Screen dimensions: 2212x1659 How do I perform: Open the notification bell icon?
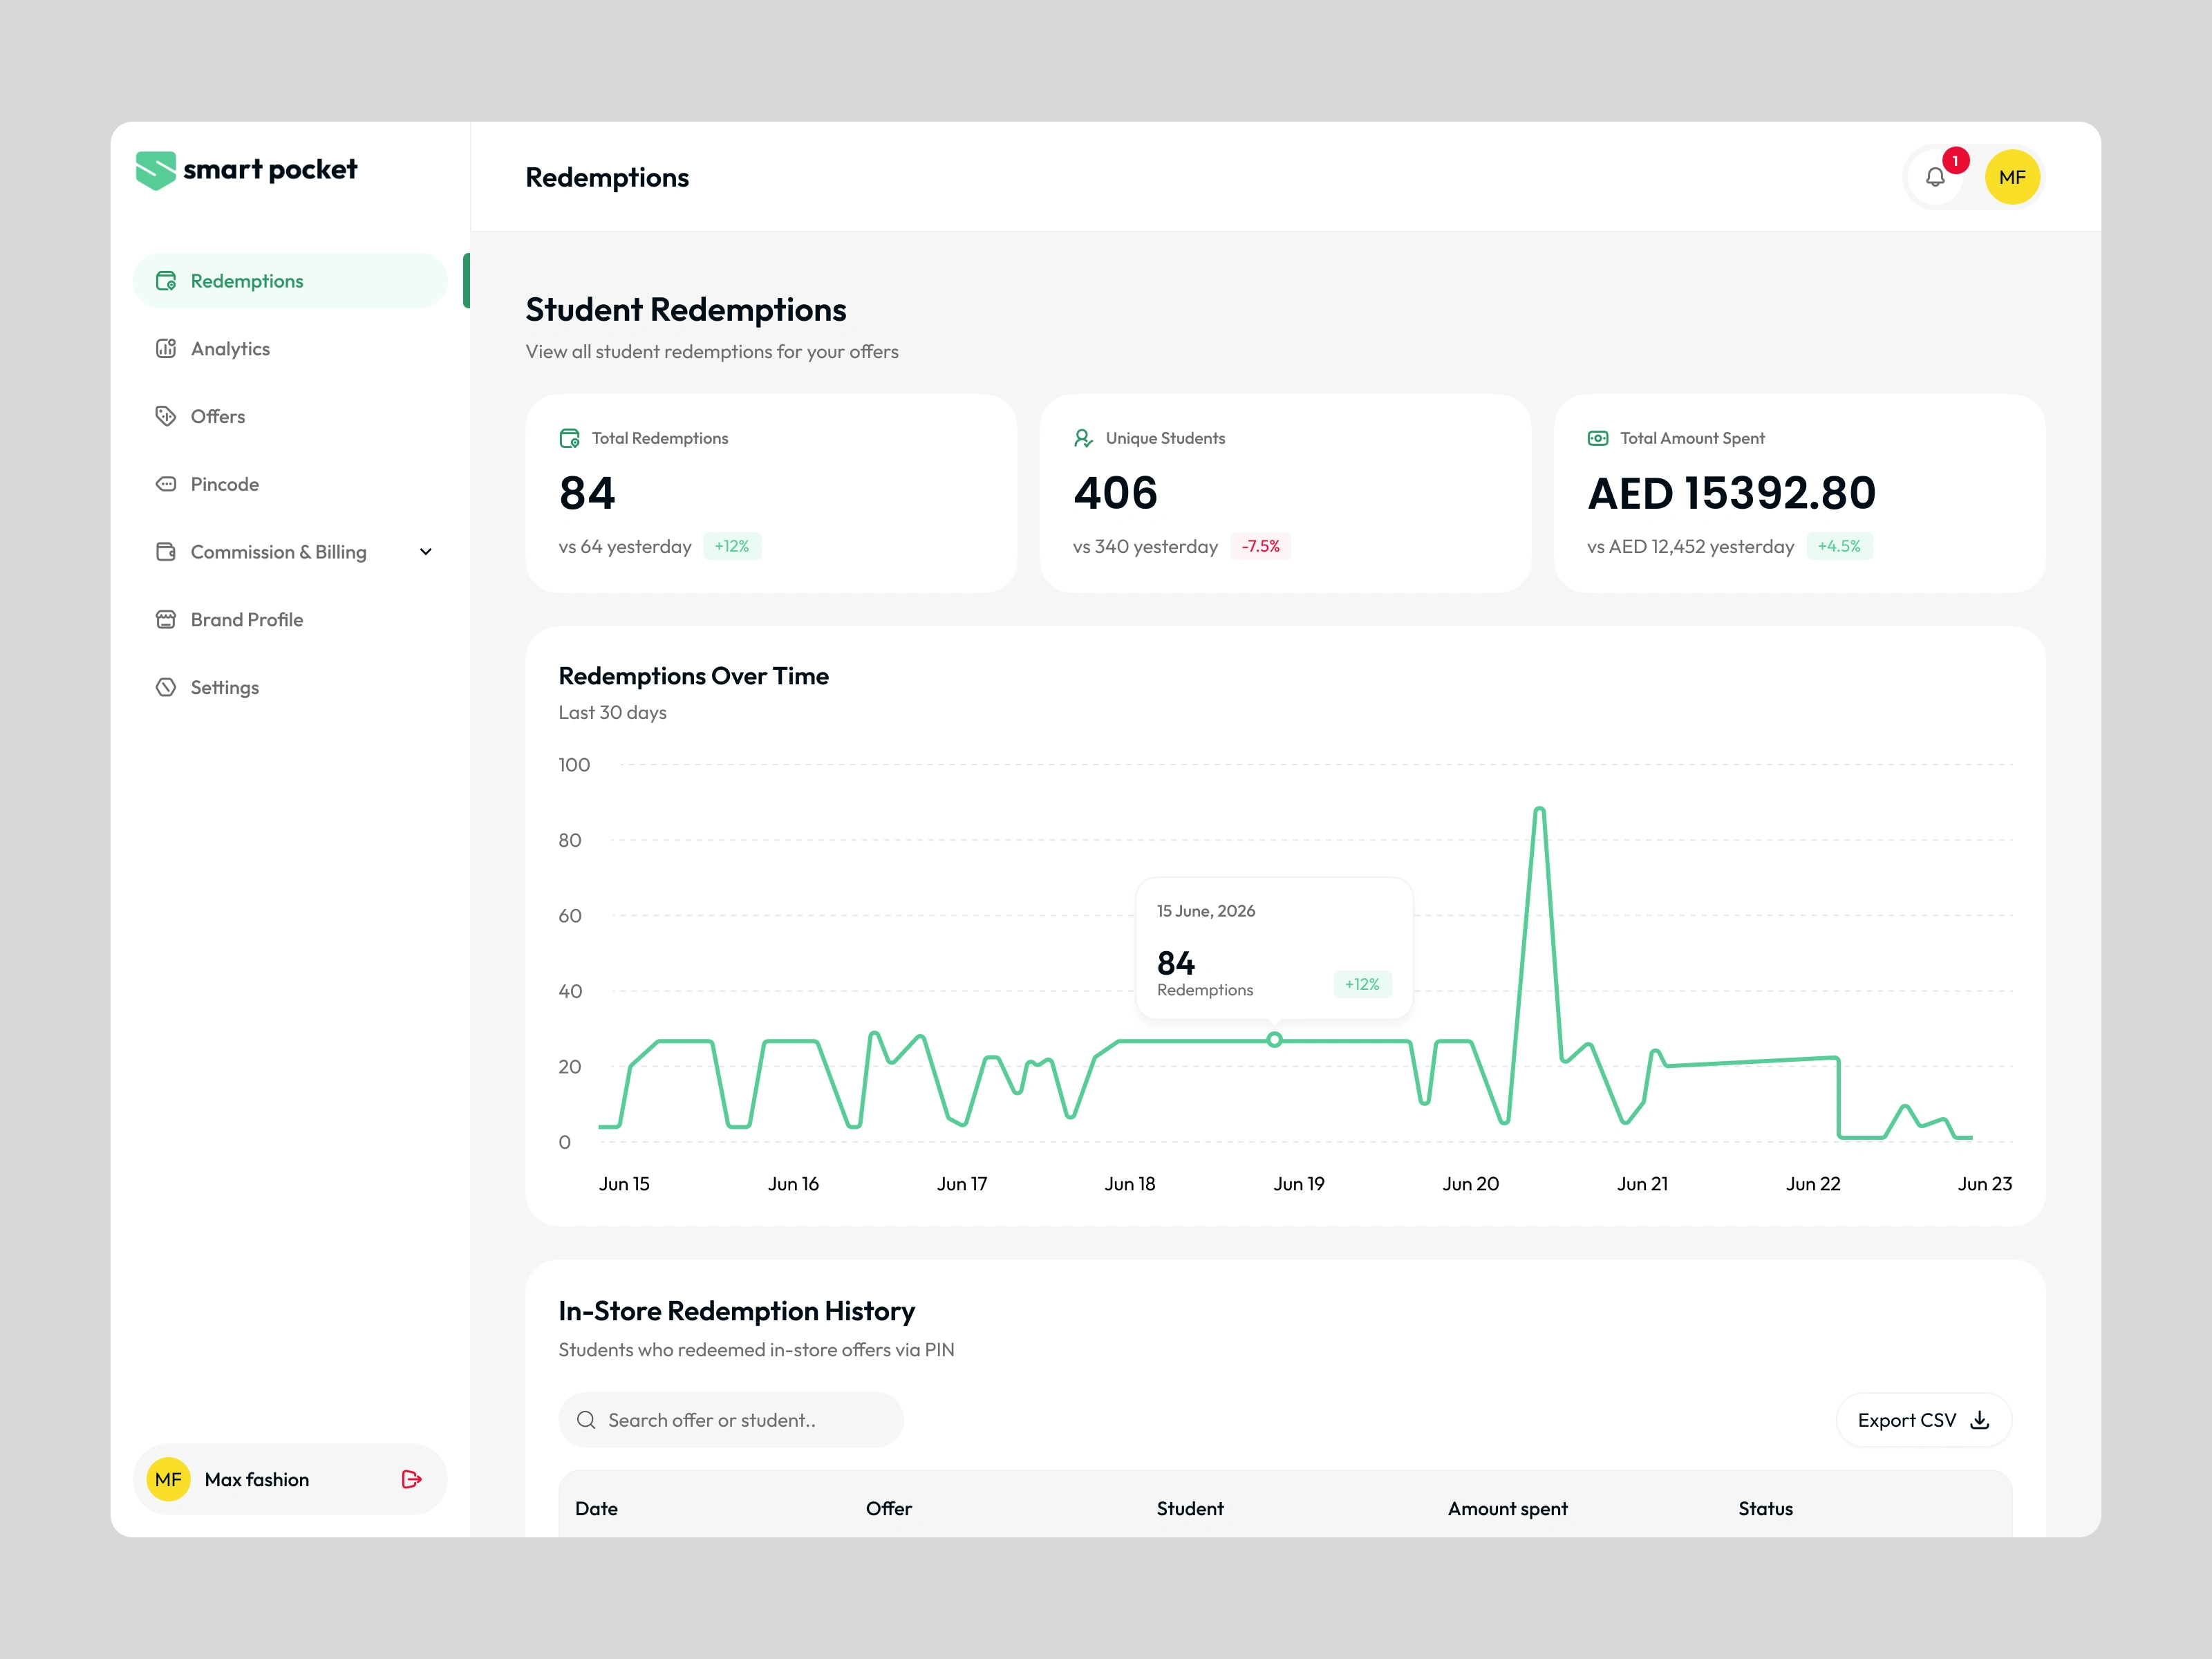(1935, 177)
